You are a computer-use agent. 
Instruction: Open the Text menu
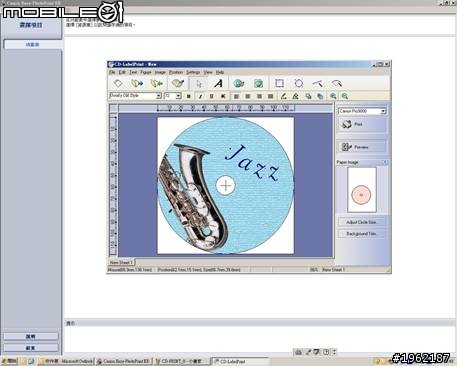click(133, 72)
